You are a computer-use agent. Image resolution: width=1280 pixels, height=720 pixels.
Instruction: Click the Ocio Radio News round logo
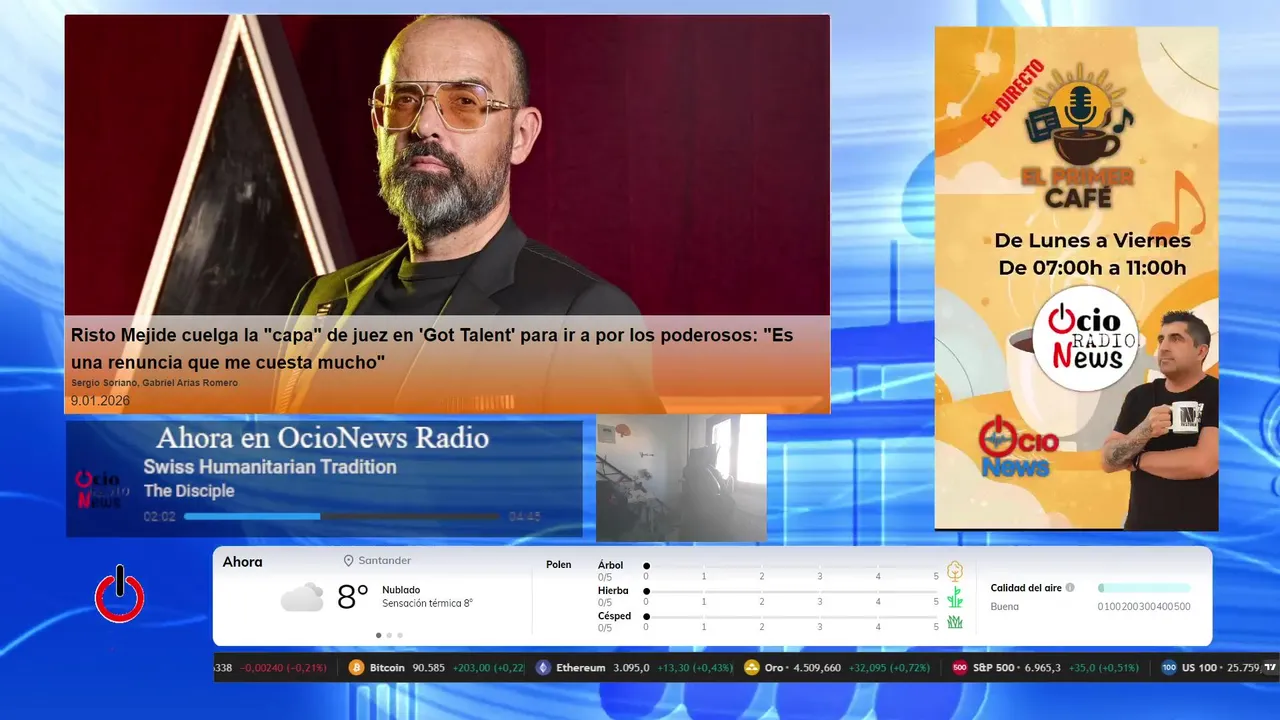(x=1086, y=340)
